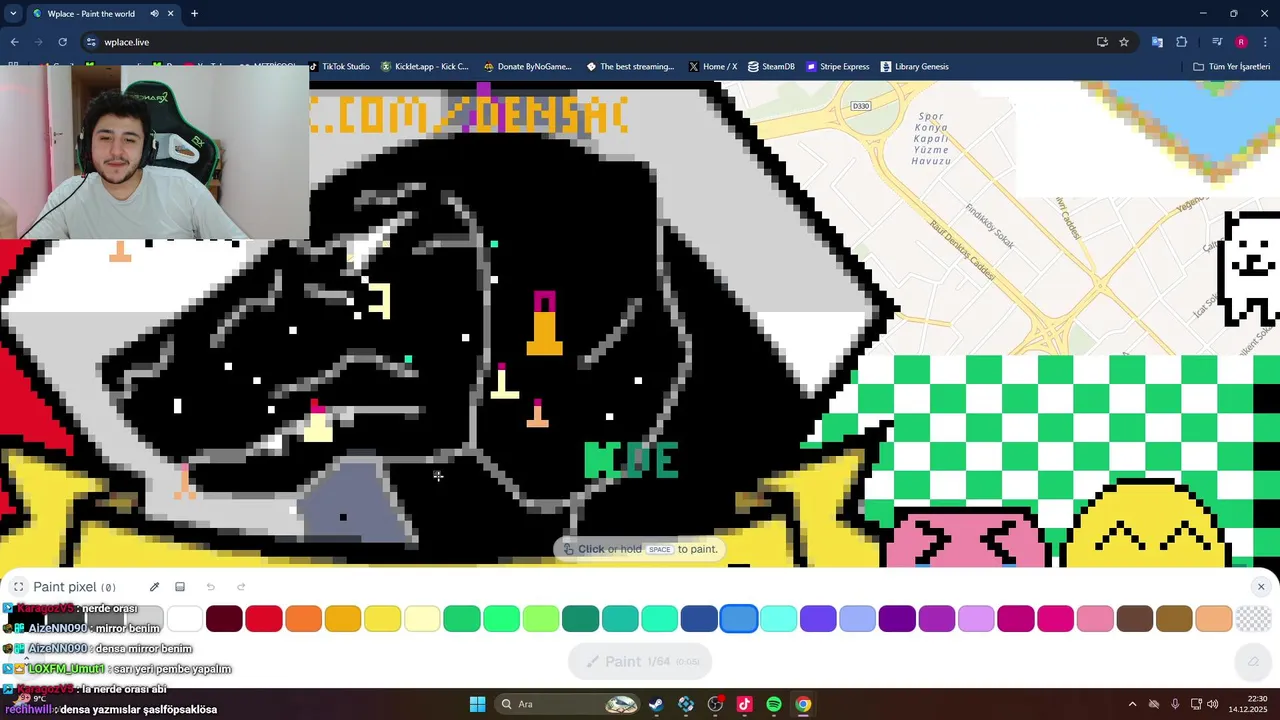The width and height of the screenshot is (1280, 720).
Task: Open the Chrome three-dot menu
Action: click(1265, 42)
